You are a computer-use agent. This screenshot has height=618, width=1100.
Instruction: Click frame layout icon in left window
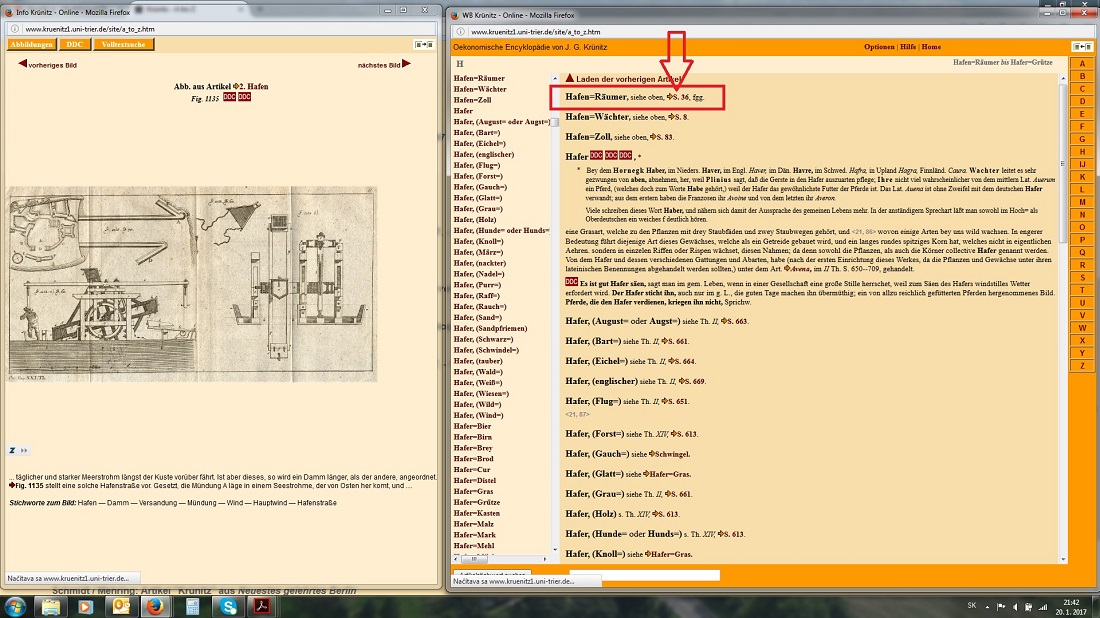point(425,45)
